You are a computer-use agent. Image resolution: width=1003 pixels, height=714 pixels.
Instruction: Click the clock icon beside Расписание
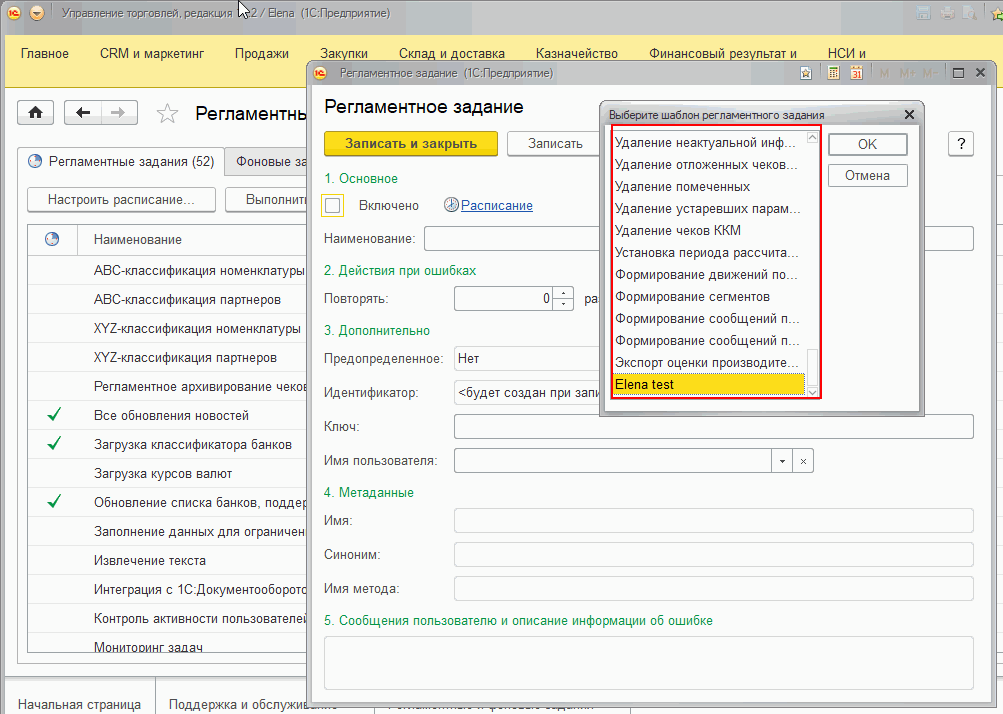pos(451,205)
